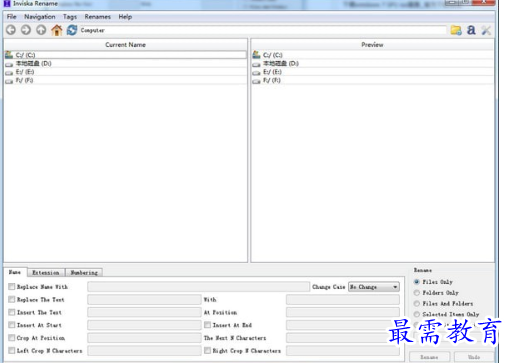
Task: Open the tools settings icon
Action: (x=486, y=30)
